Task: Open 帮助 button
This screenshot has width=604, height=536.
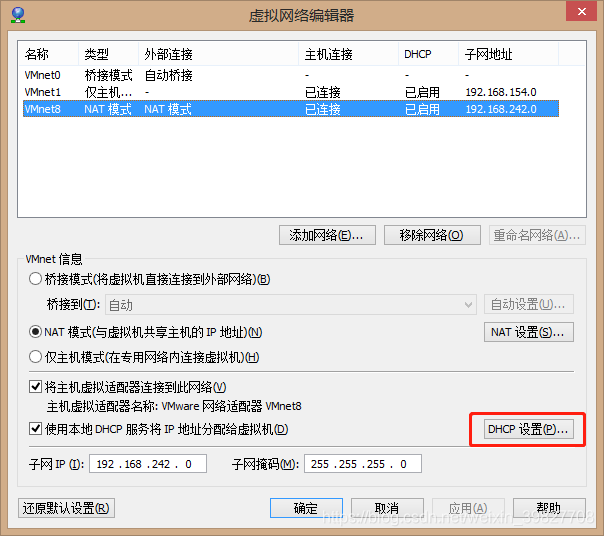Action: coord(549,508)
